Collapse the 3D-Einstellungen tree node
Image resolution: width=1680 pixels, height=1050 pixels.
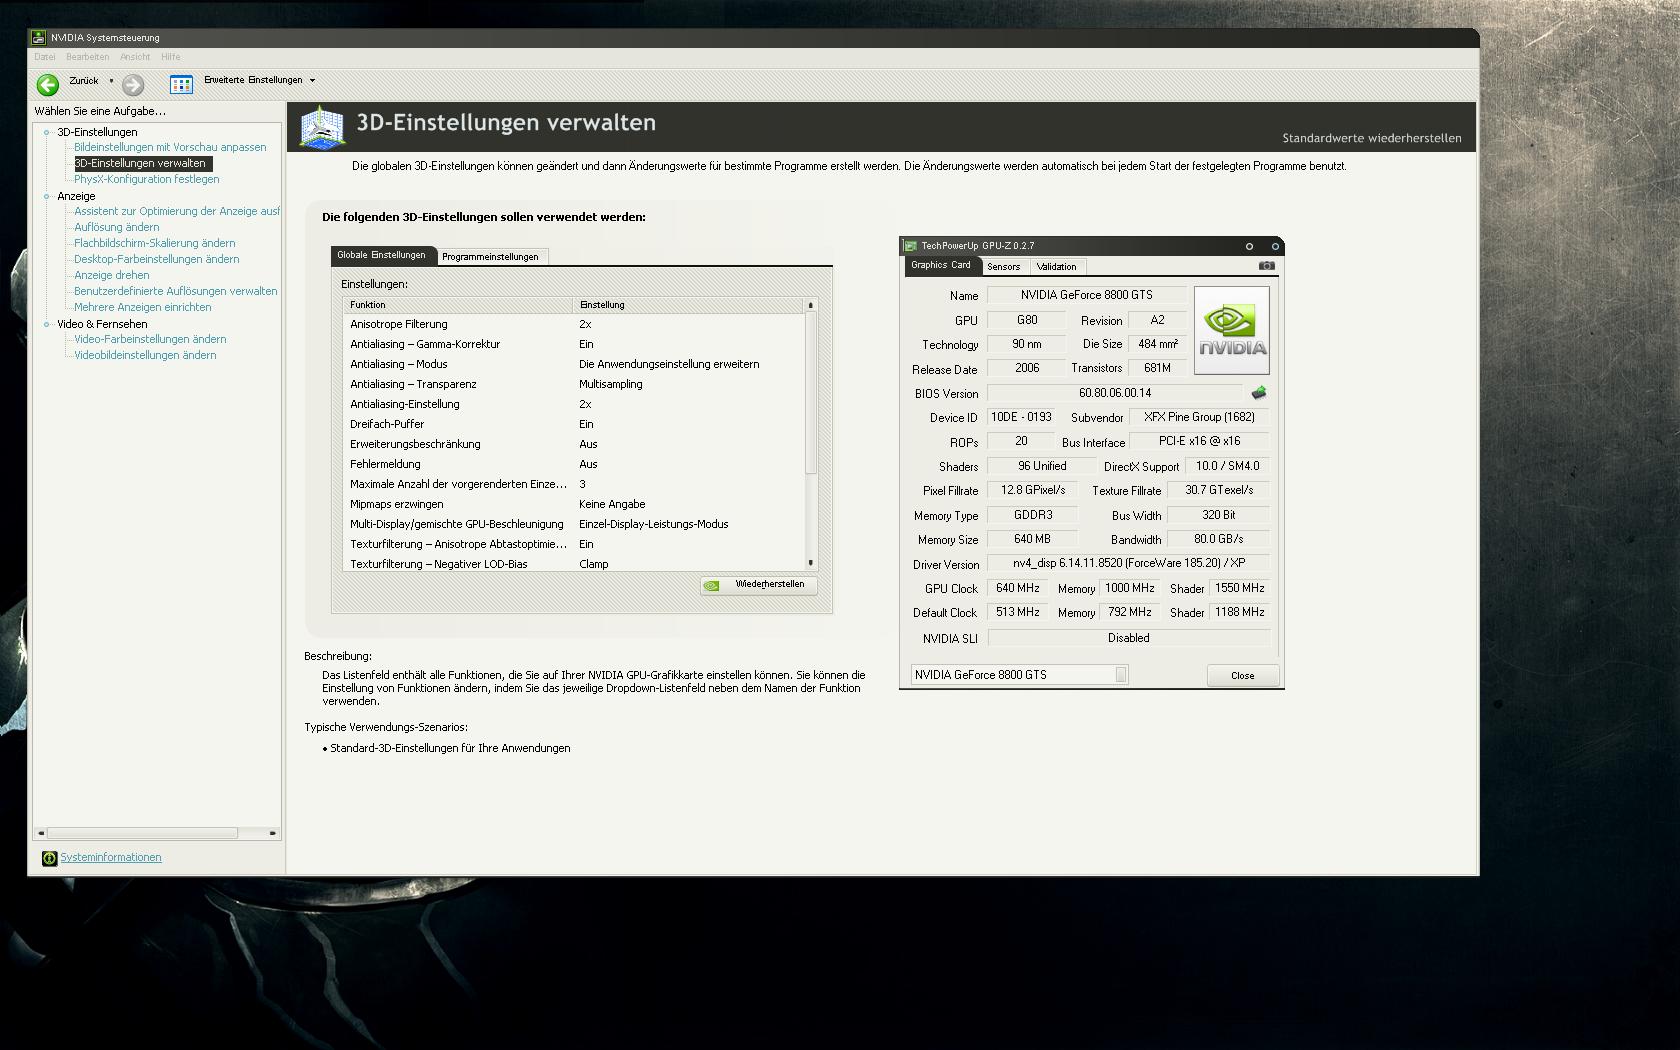(x=46, y=132)
